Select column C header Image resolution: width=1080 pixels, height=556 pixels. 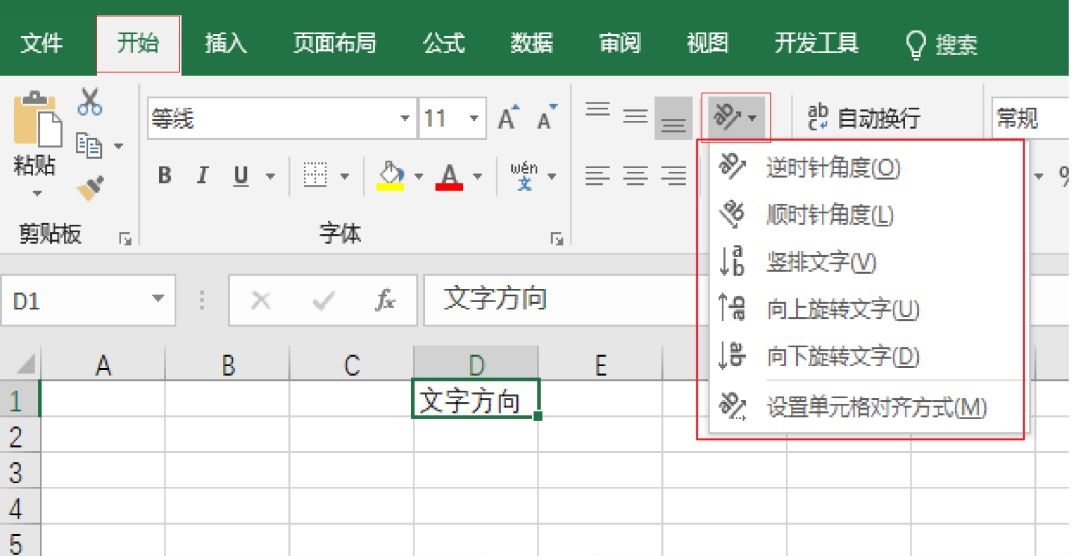(x=352, y=364)
